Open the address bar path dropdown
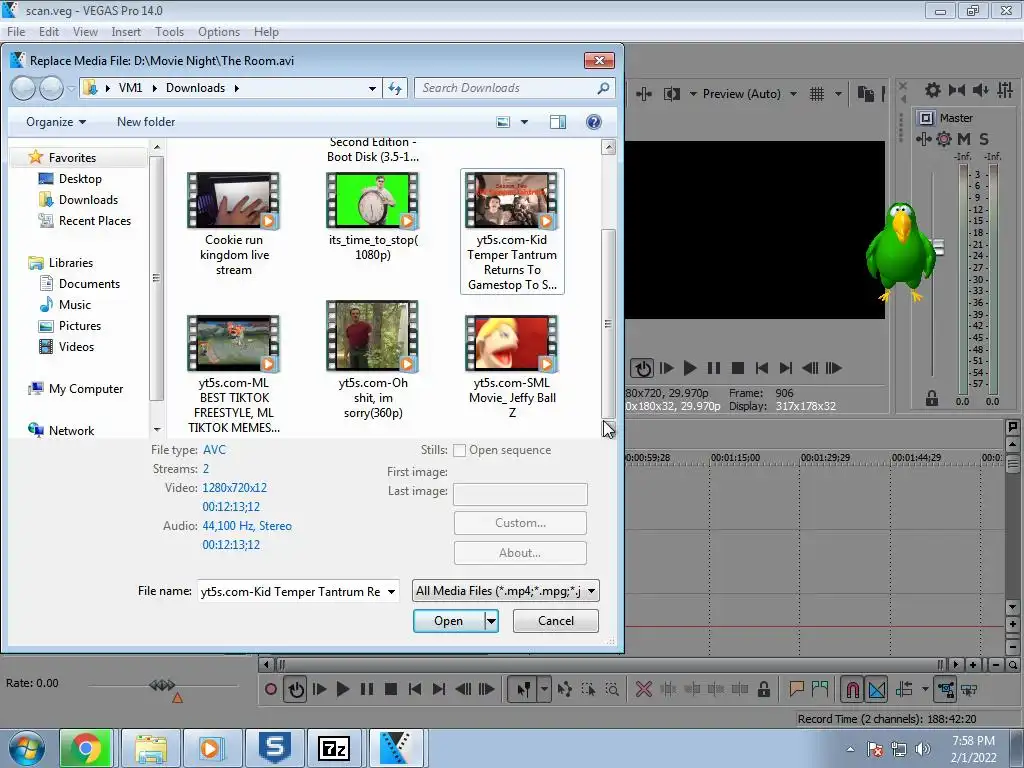 [372, 88]
